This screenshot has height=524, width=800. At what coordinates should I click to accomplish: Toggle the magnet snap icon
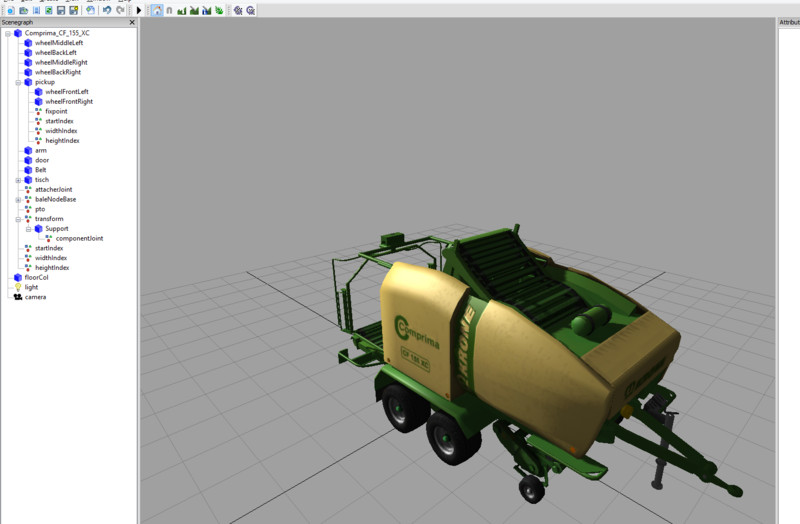(169, 10)
